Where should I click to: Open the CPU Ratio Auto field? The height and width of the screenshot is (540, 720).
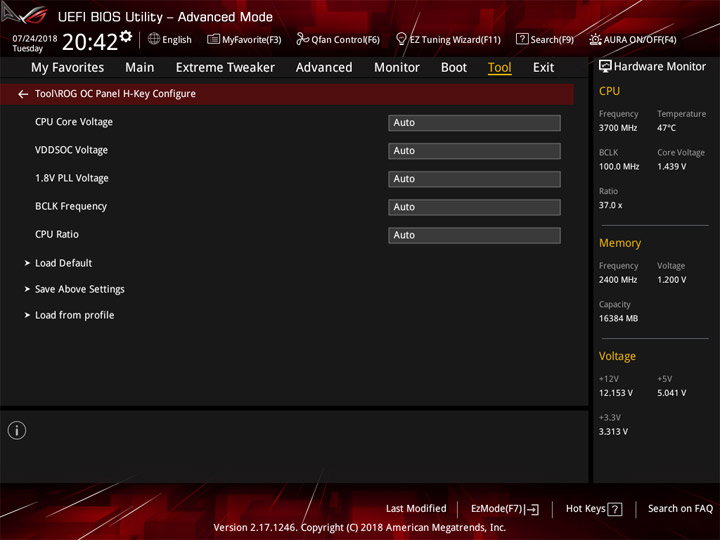click(x=474, y=235)
